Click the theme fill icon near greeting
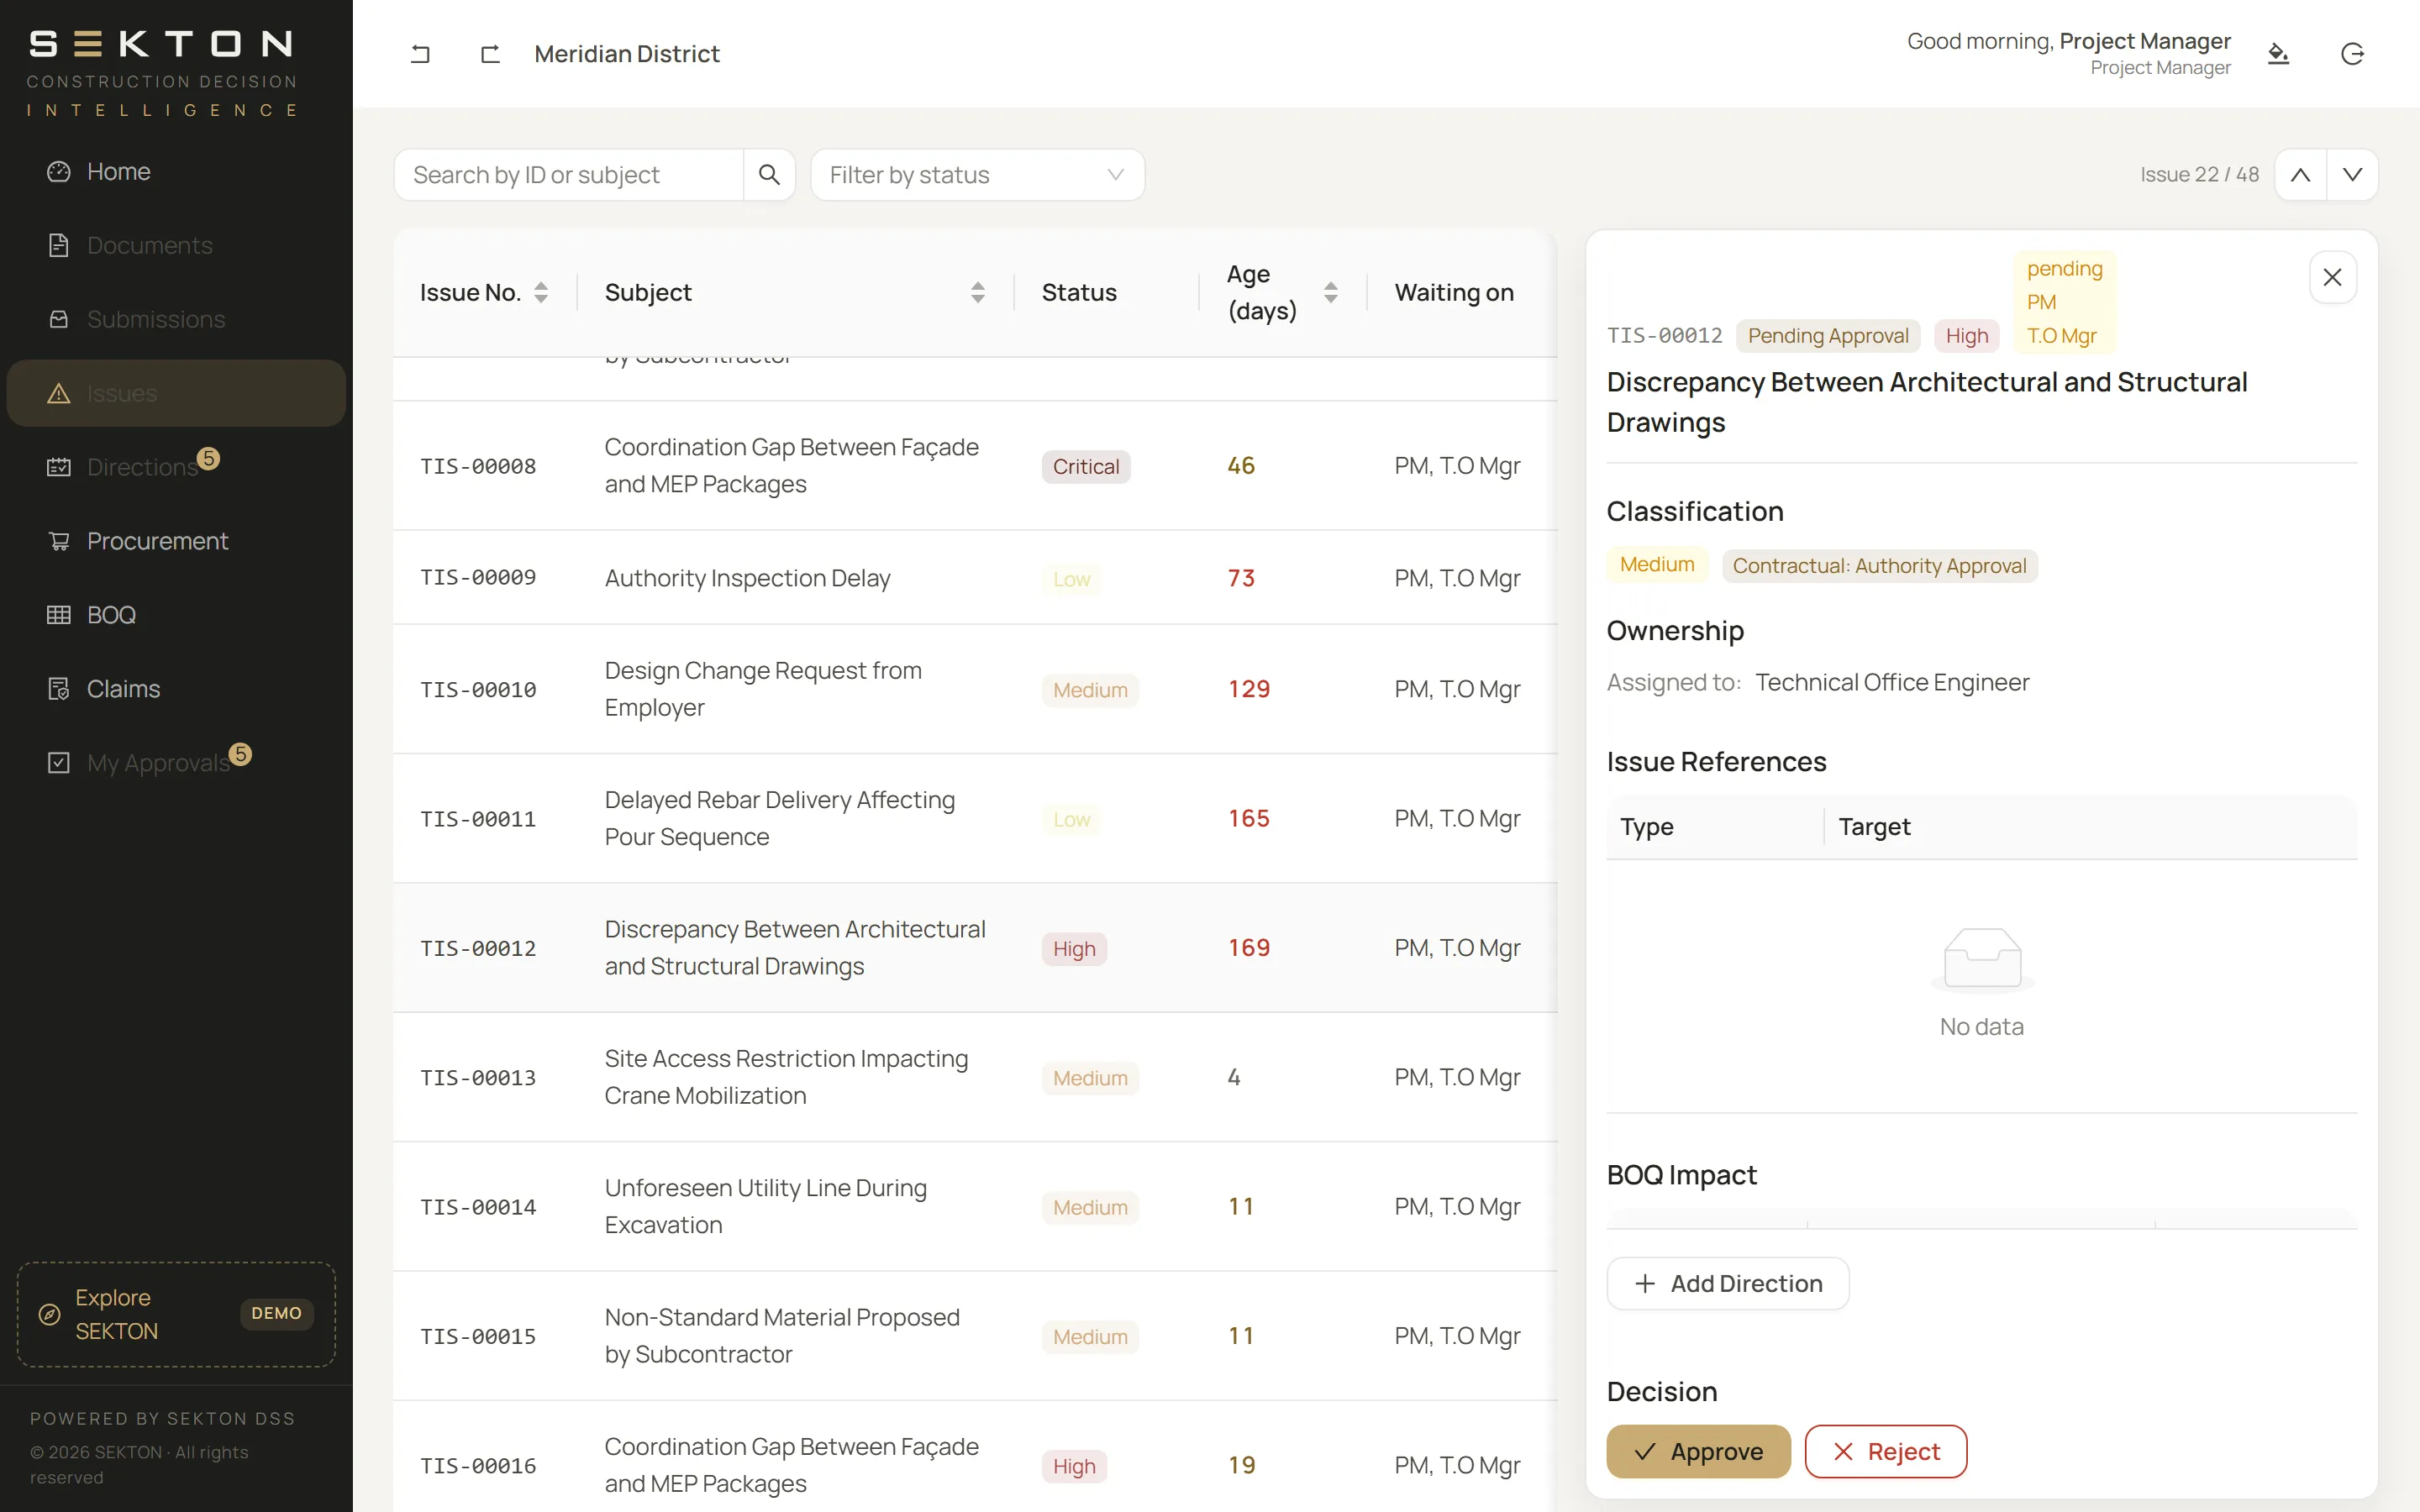2420x1512 pixels. point(2278,54)
